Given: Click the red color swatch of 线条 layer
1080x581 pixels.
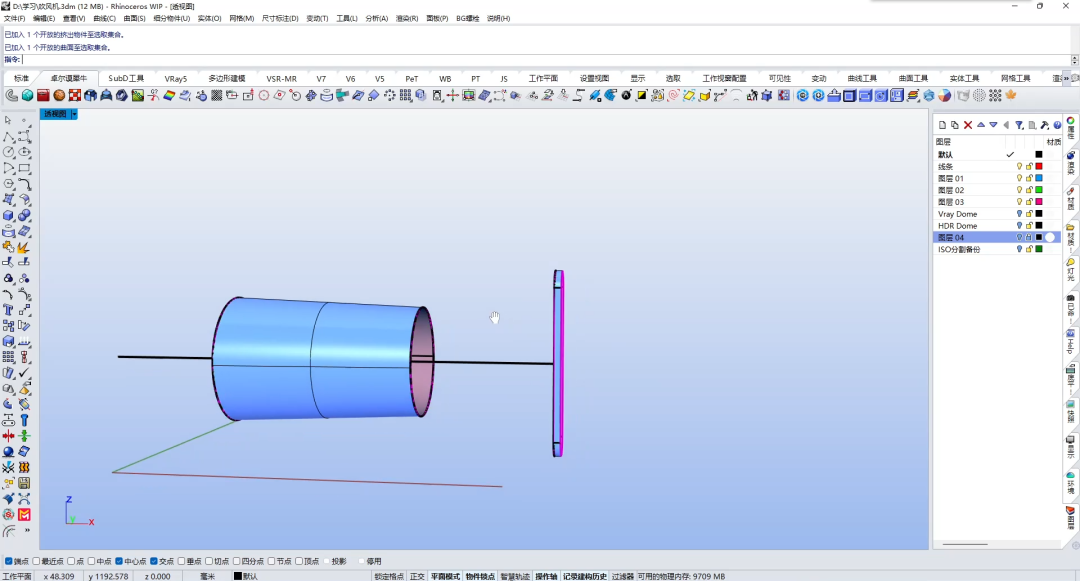Looking at the screenshot, I should click(x=1039, y=167).
